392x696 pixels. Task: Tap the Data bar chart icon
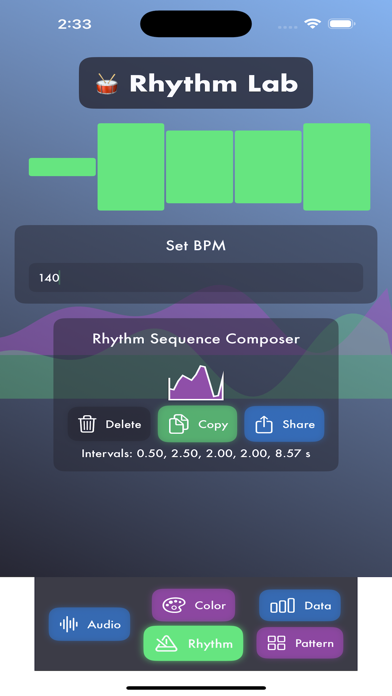coord(282,605)
